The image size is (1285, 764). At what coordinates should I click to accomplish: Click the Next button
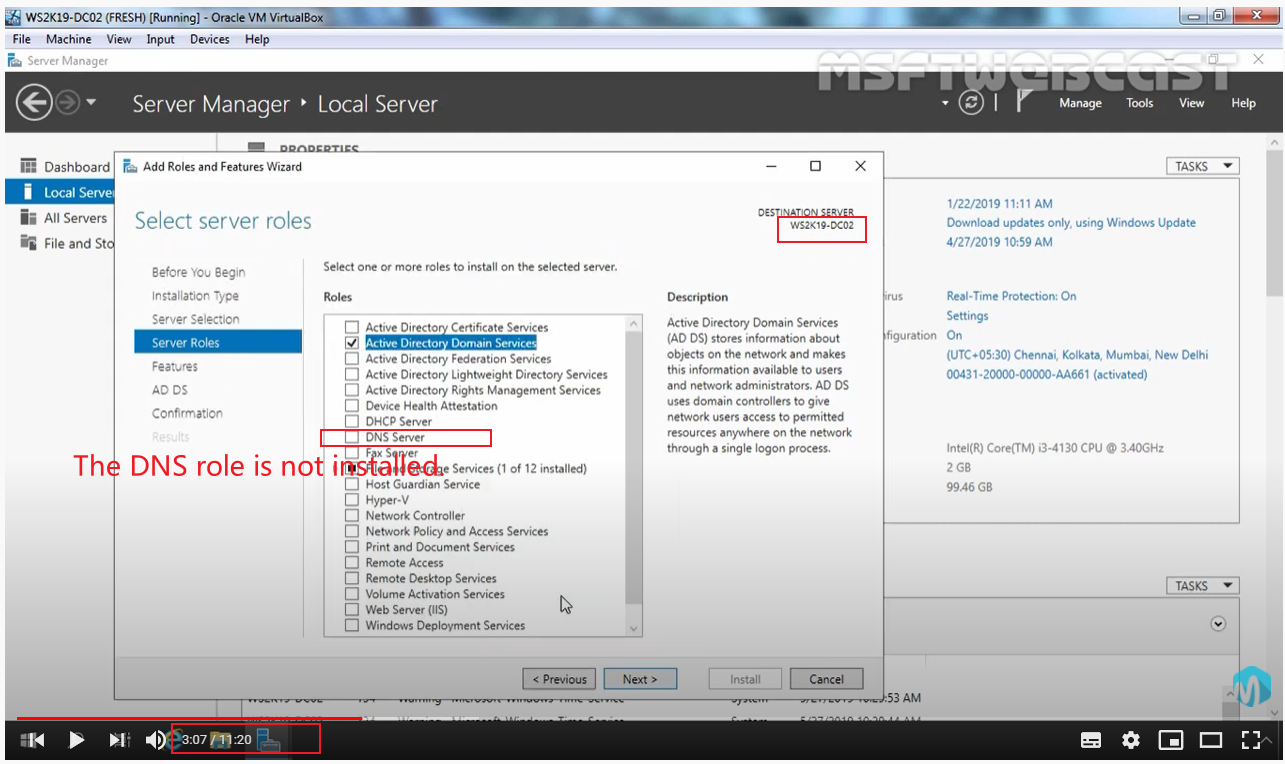(640, 679)
